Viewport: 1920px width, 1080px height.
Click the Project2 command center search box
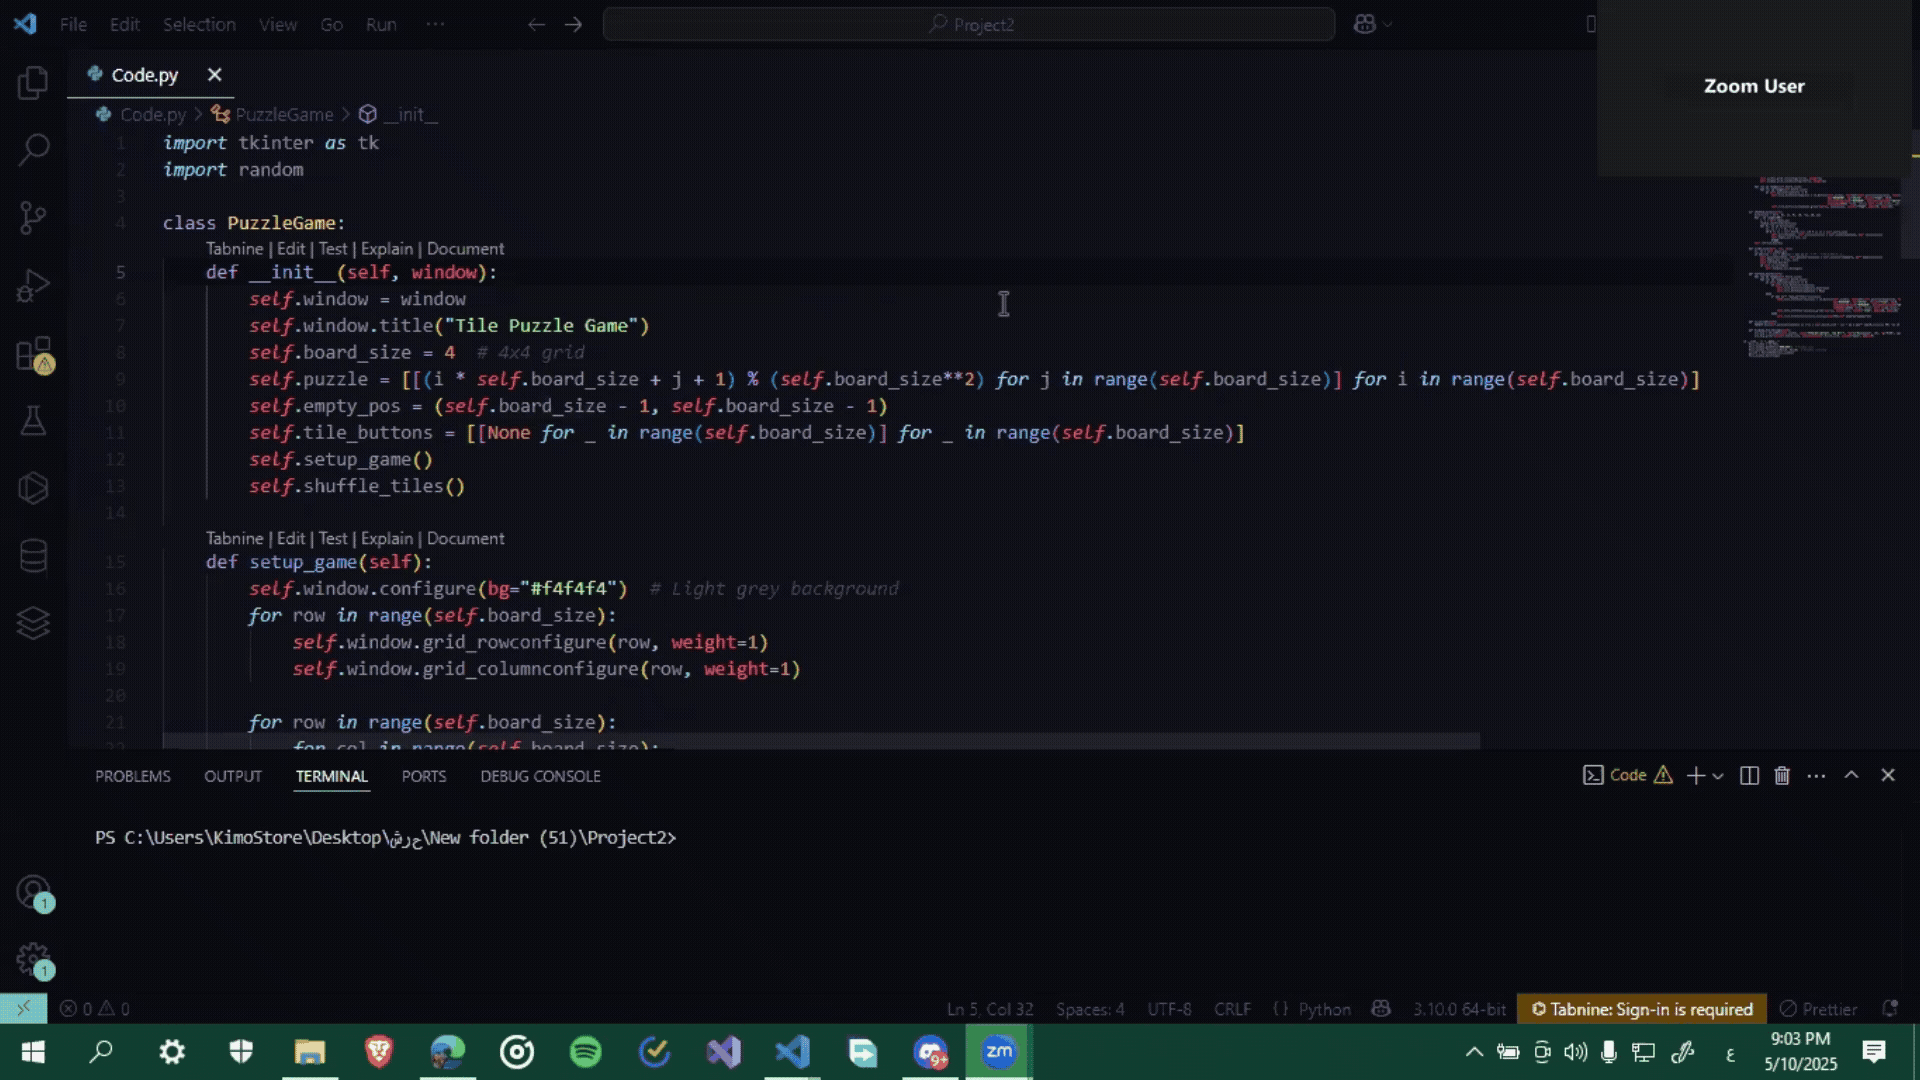[x=968, y=24]
